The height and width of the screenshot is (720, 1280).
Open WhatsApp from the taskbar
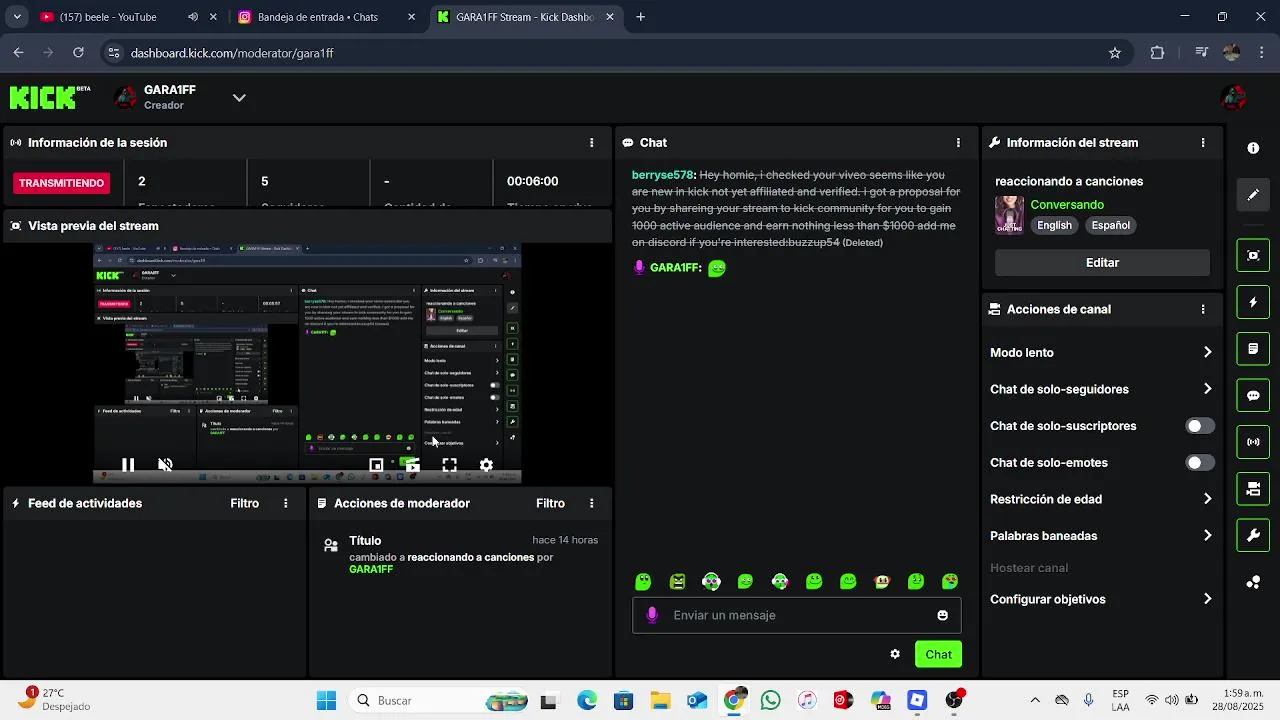770,701
